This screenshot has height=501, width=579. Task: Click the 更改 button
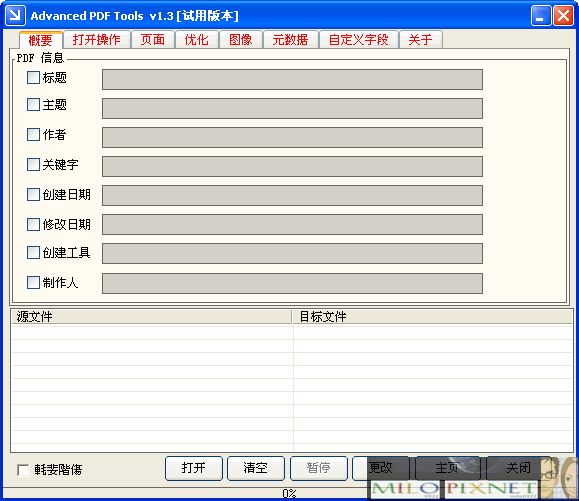[x=381, y=468]
